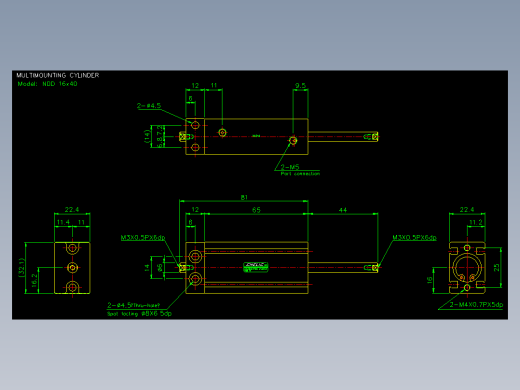The height and width of the screenshot is (390, 520).
Task: Select the left-side 'M3X0.5PX6dp' callout
Action: [143, 238]
